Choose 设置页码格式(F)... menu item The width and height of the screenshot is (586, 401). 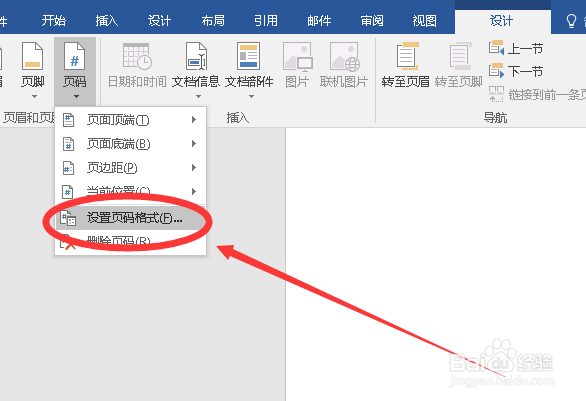click(x=130, y=218)
